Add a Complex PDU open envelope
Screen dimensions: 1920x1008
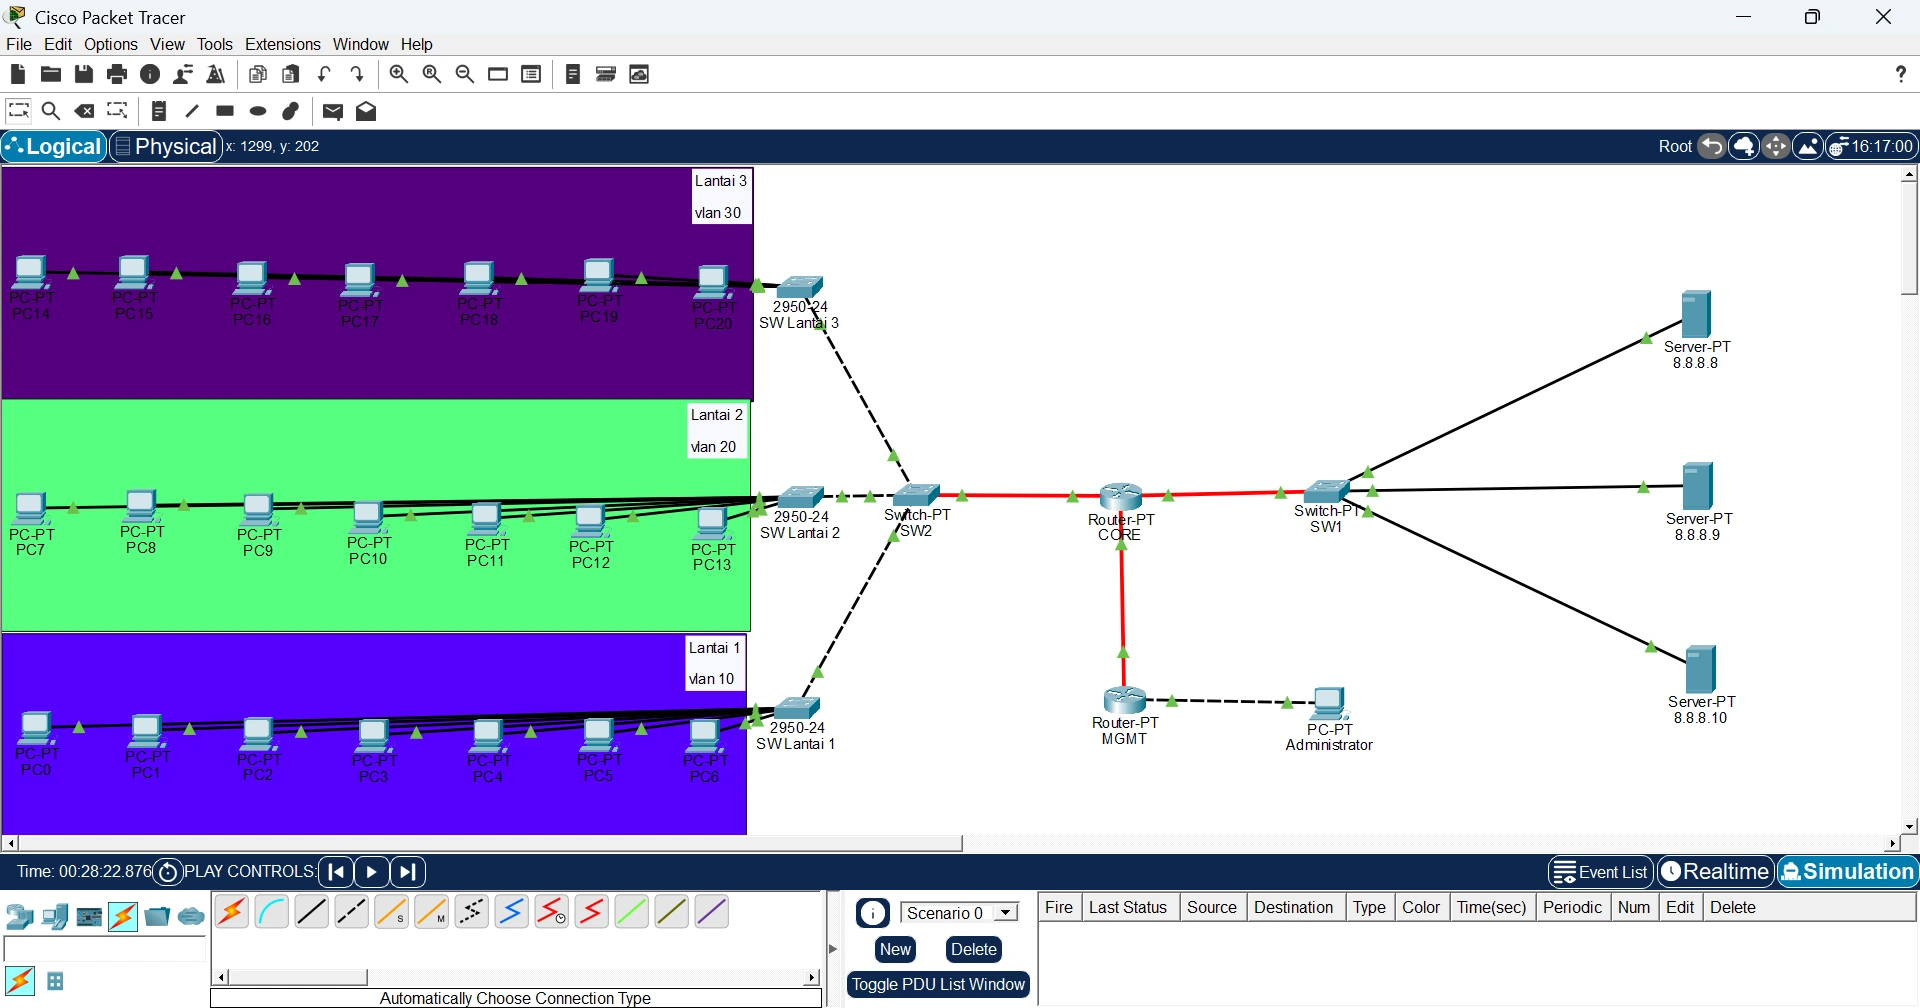[366, 111]
